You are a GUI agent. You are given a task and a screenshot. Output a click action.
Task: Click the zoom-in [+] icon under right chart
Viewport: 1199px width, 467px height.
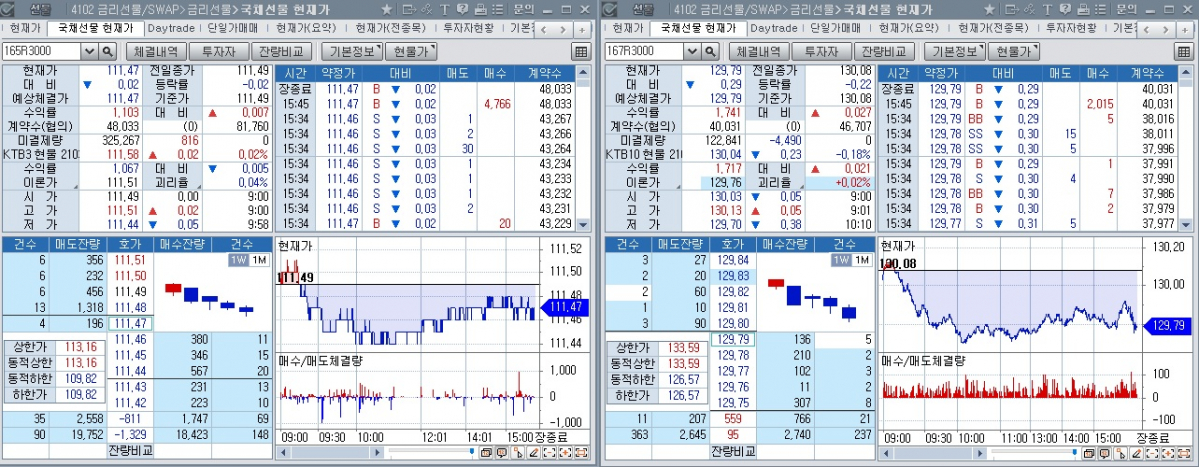click(1168, 453)
